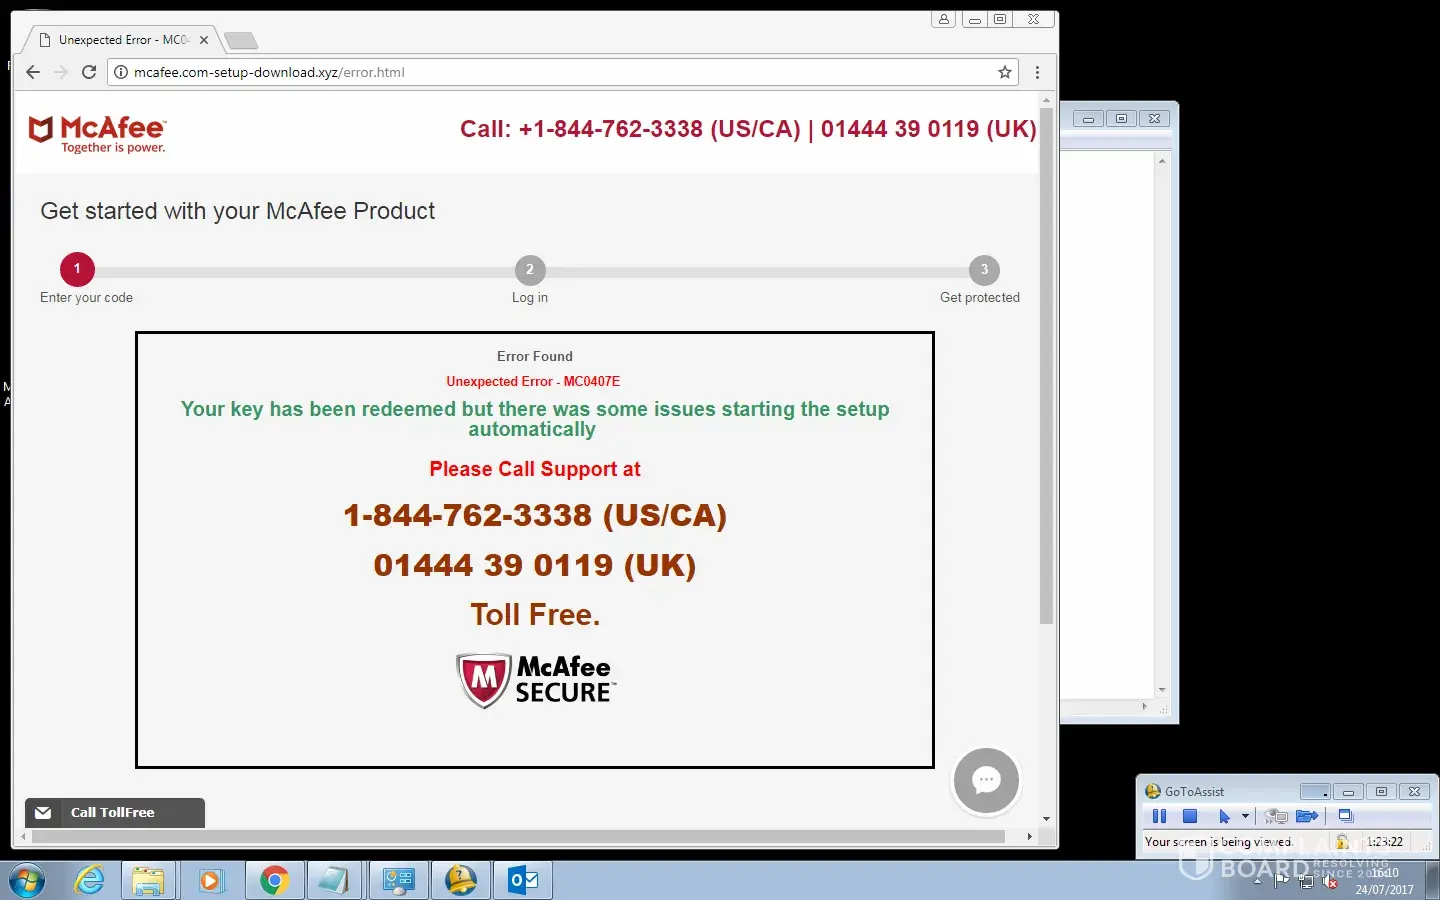Click the page vertical scrollbar thumb
1440x900 pixels.
click(x=1047, y=365)
